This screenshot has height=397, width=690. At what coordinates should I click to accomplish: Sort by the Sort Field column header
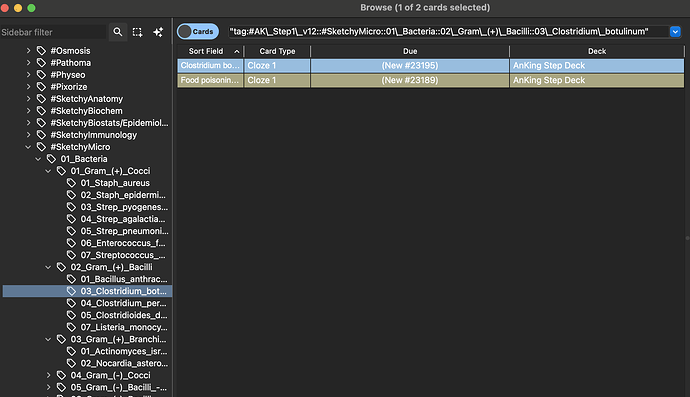(210, 51)
